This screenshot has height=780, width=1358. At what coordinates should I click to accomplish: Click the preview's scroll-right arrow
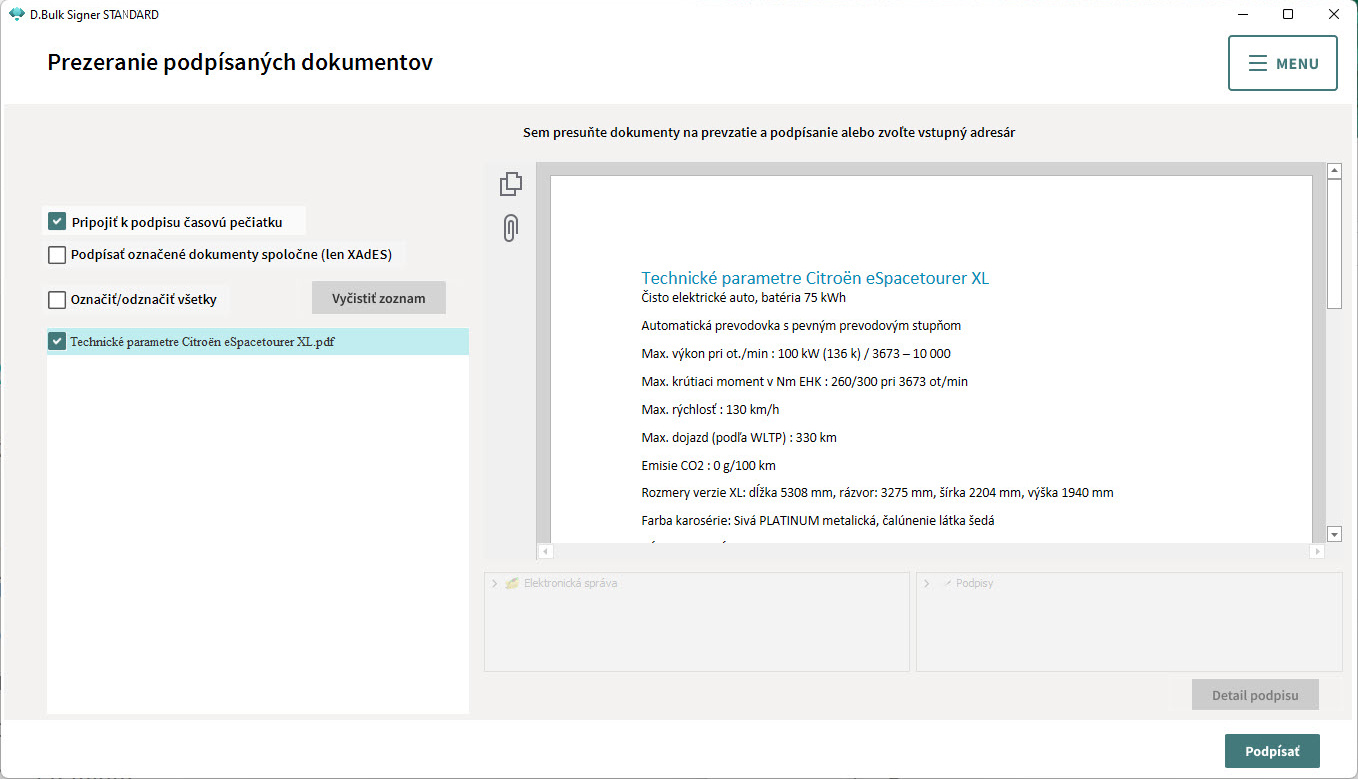point(1316,551)
